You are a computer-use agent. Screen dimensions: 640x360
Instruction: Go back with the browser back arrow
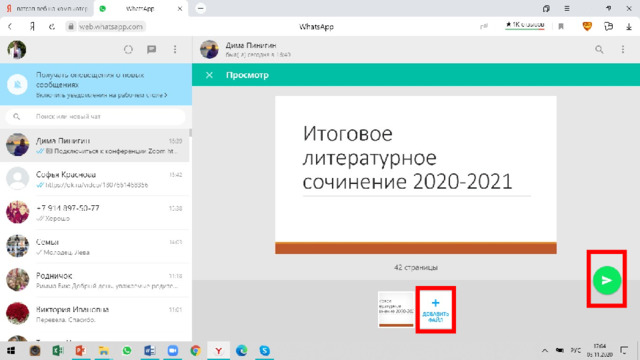pos(10,27)
